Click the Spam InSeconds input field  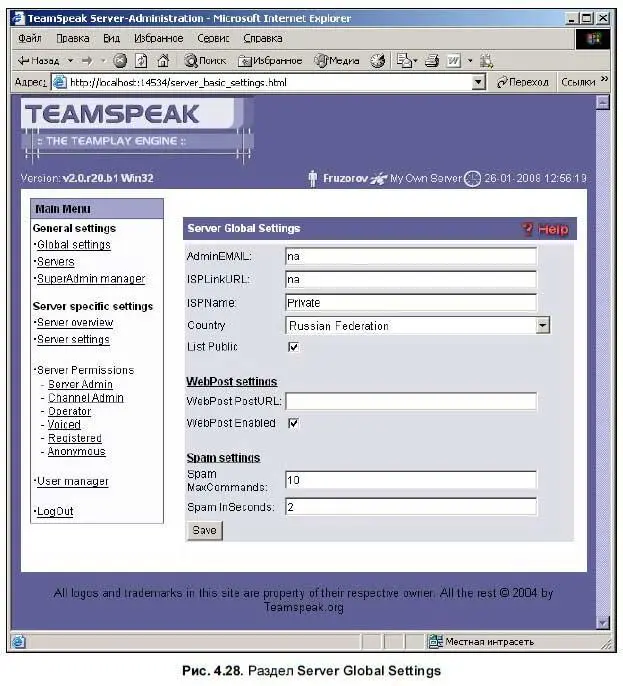click(411, 507)
